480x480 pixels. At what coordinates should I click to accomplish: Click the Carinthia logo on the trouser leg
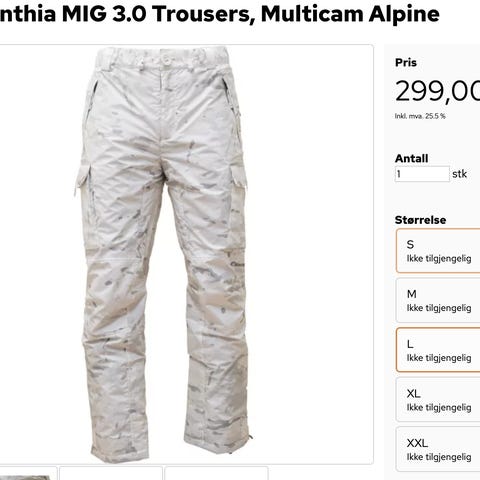(x=238, y=264)
